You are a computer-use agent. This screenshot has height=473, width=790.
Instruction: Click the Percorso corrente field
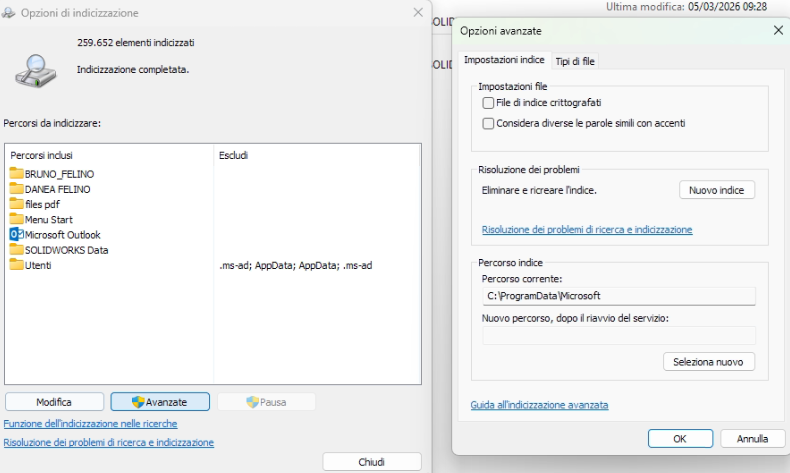[x=619, y=296]
